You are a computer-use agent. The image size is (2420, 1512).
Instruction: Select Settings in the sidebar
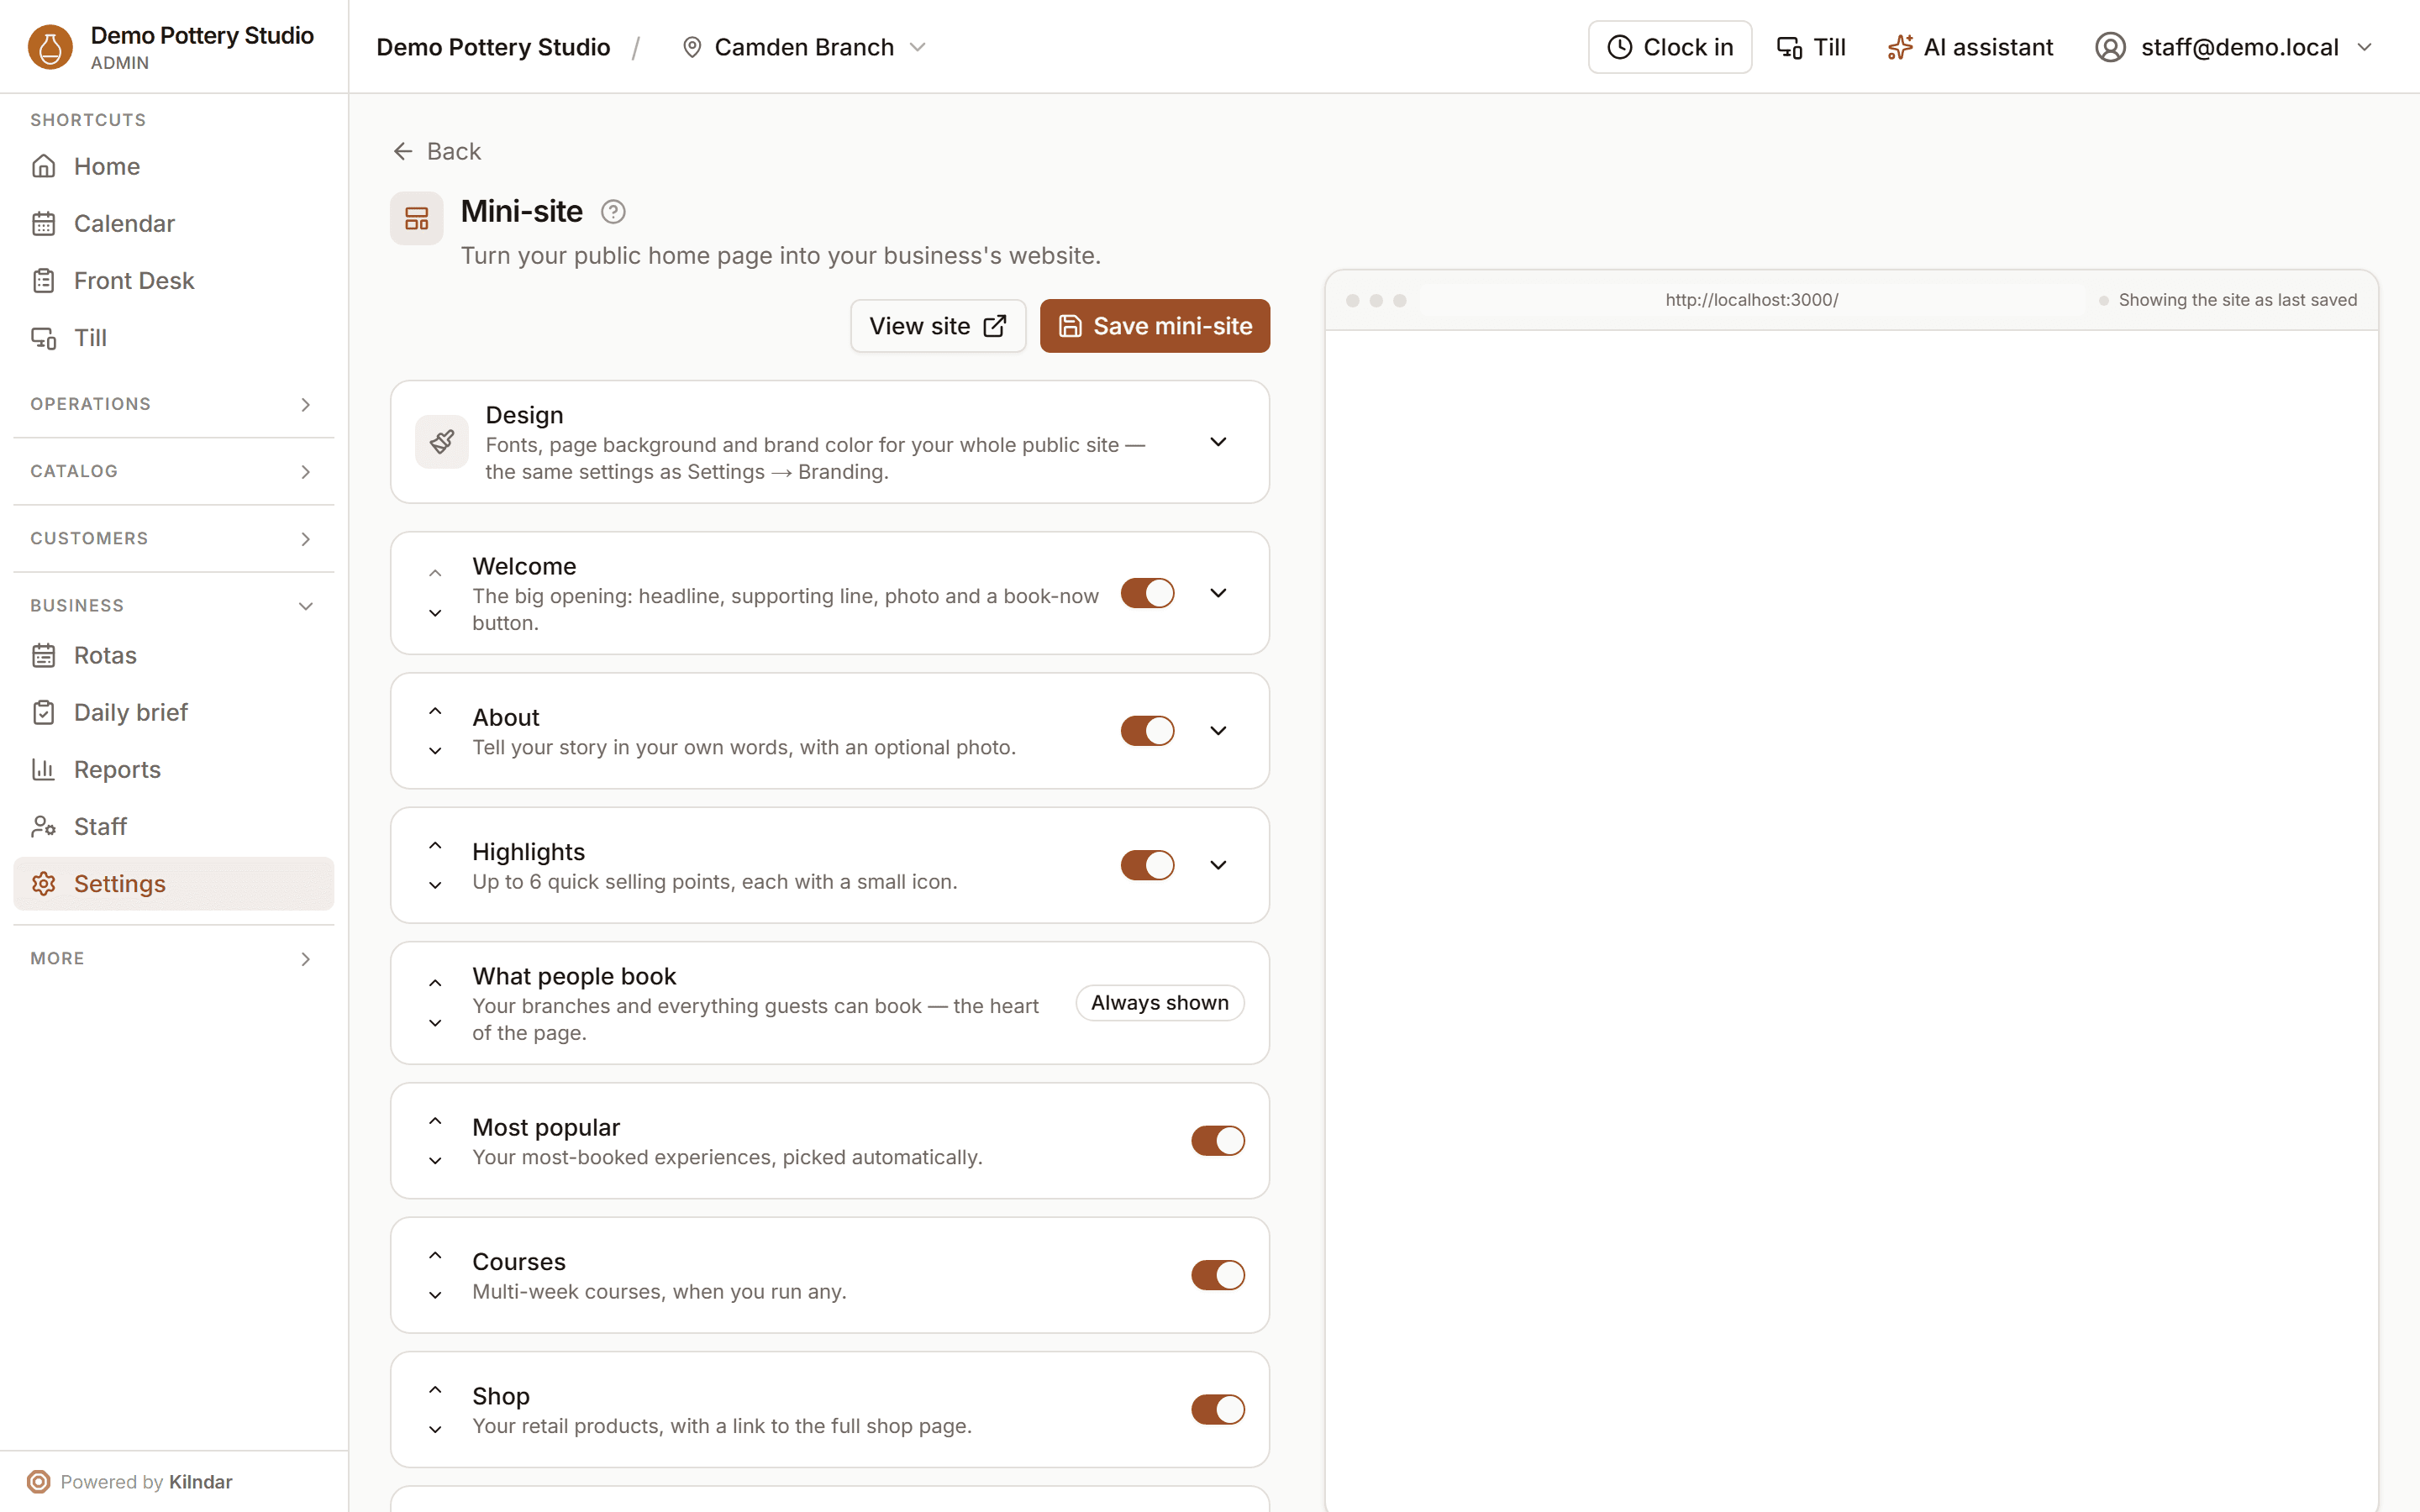click(173, 884)
